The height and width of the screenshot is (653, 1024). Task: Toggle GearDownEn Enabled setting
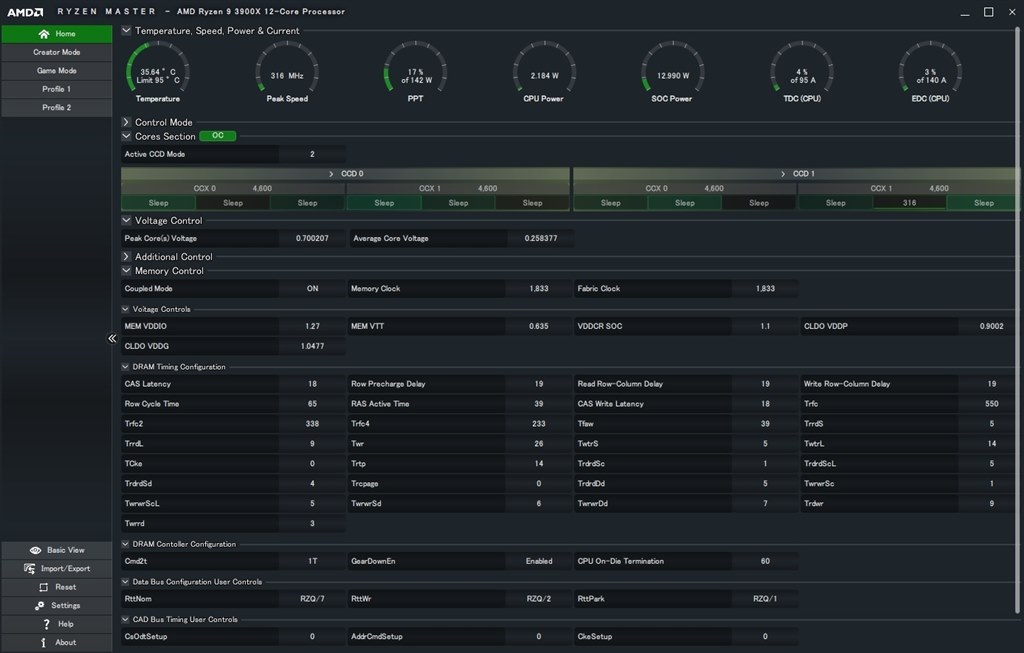pyautogui.click(x=538, y=561)
